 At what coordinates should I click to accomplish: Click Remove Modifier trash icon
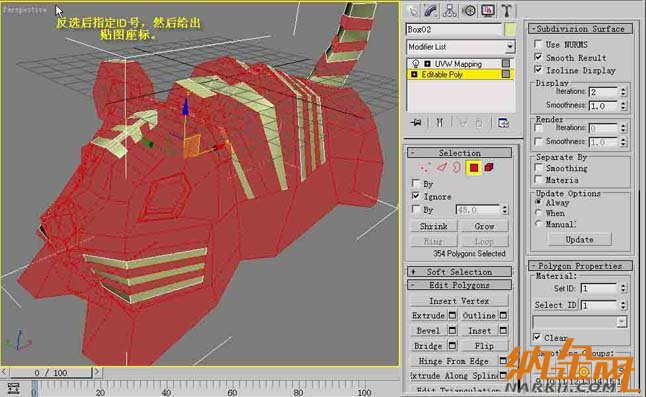(x=478, y=123)
